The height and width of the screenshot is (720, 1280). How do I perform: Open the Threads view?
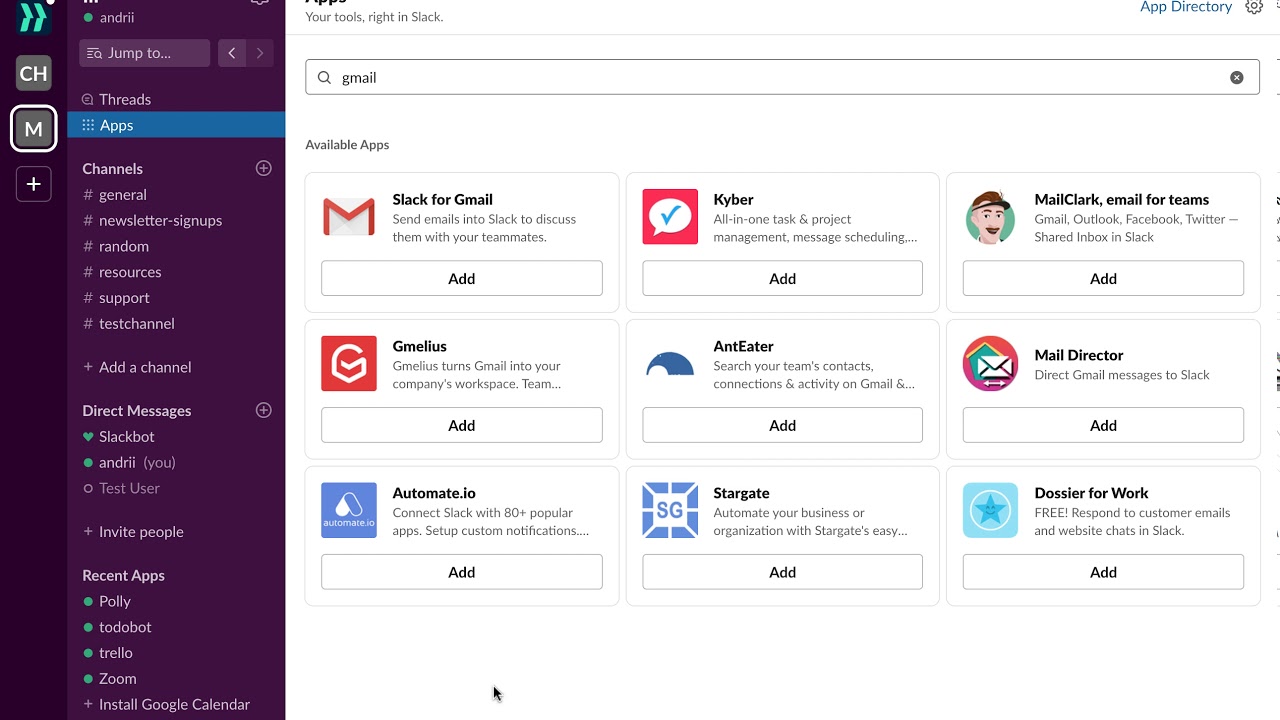click(x=125, y=99)
